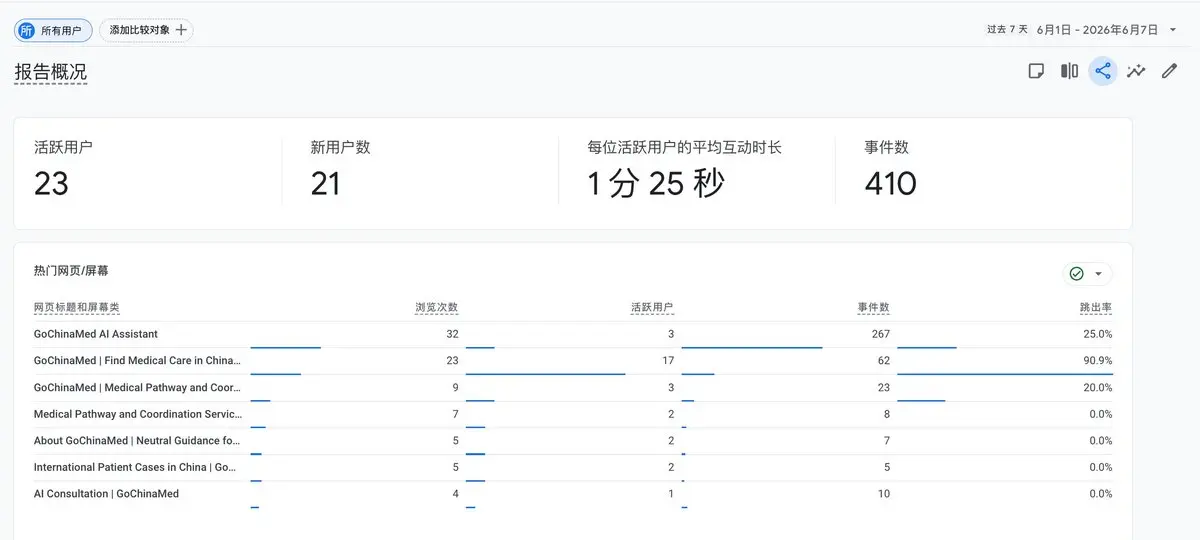Viewport: 1200px width, 540px height.
Task: Select the 活跃用户 23 metric card
Action: tap(147, 173)
